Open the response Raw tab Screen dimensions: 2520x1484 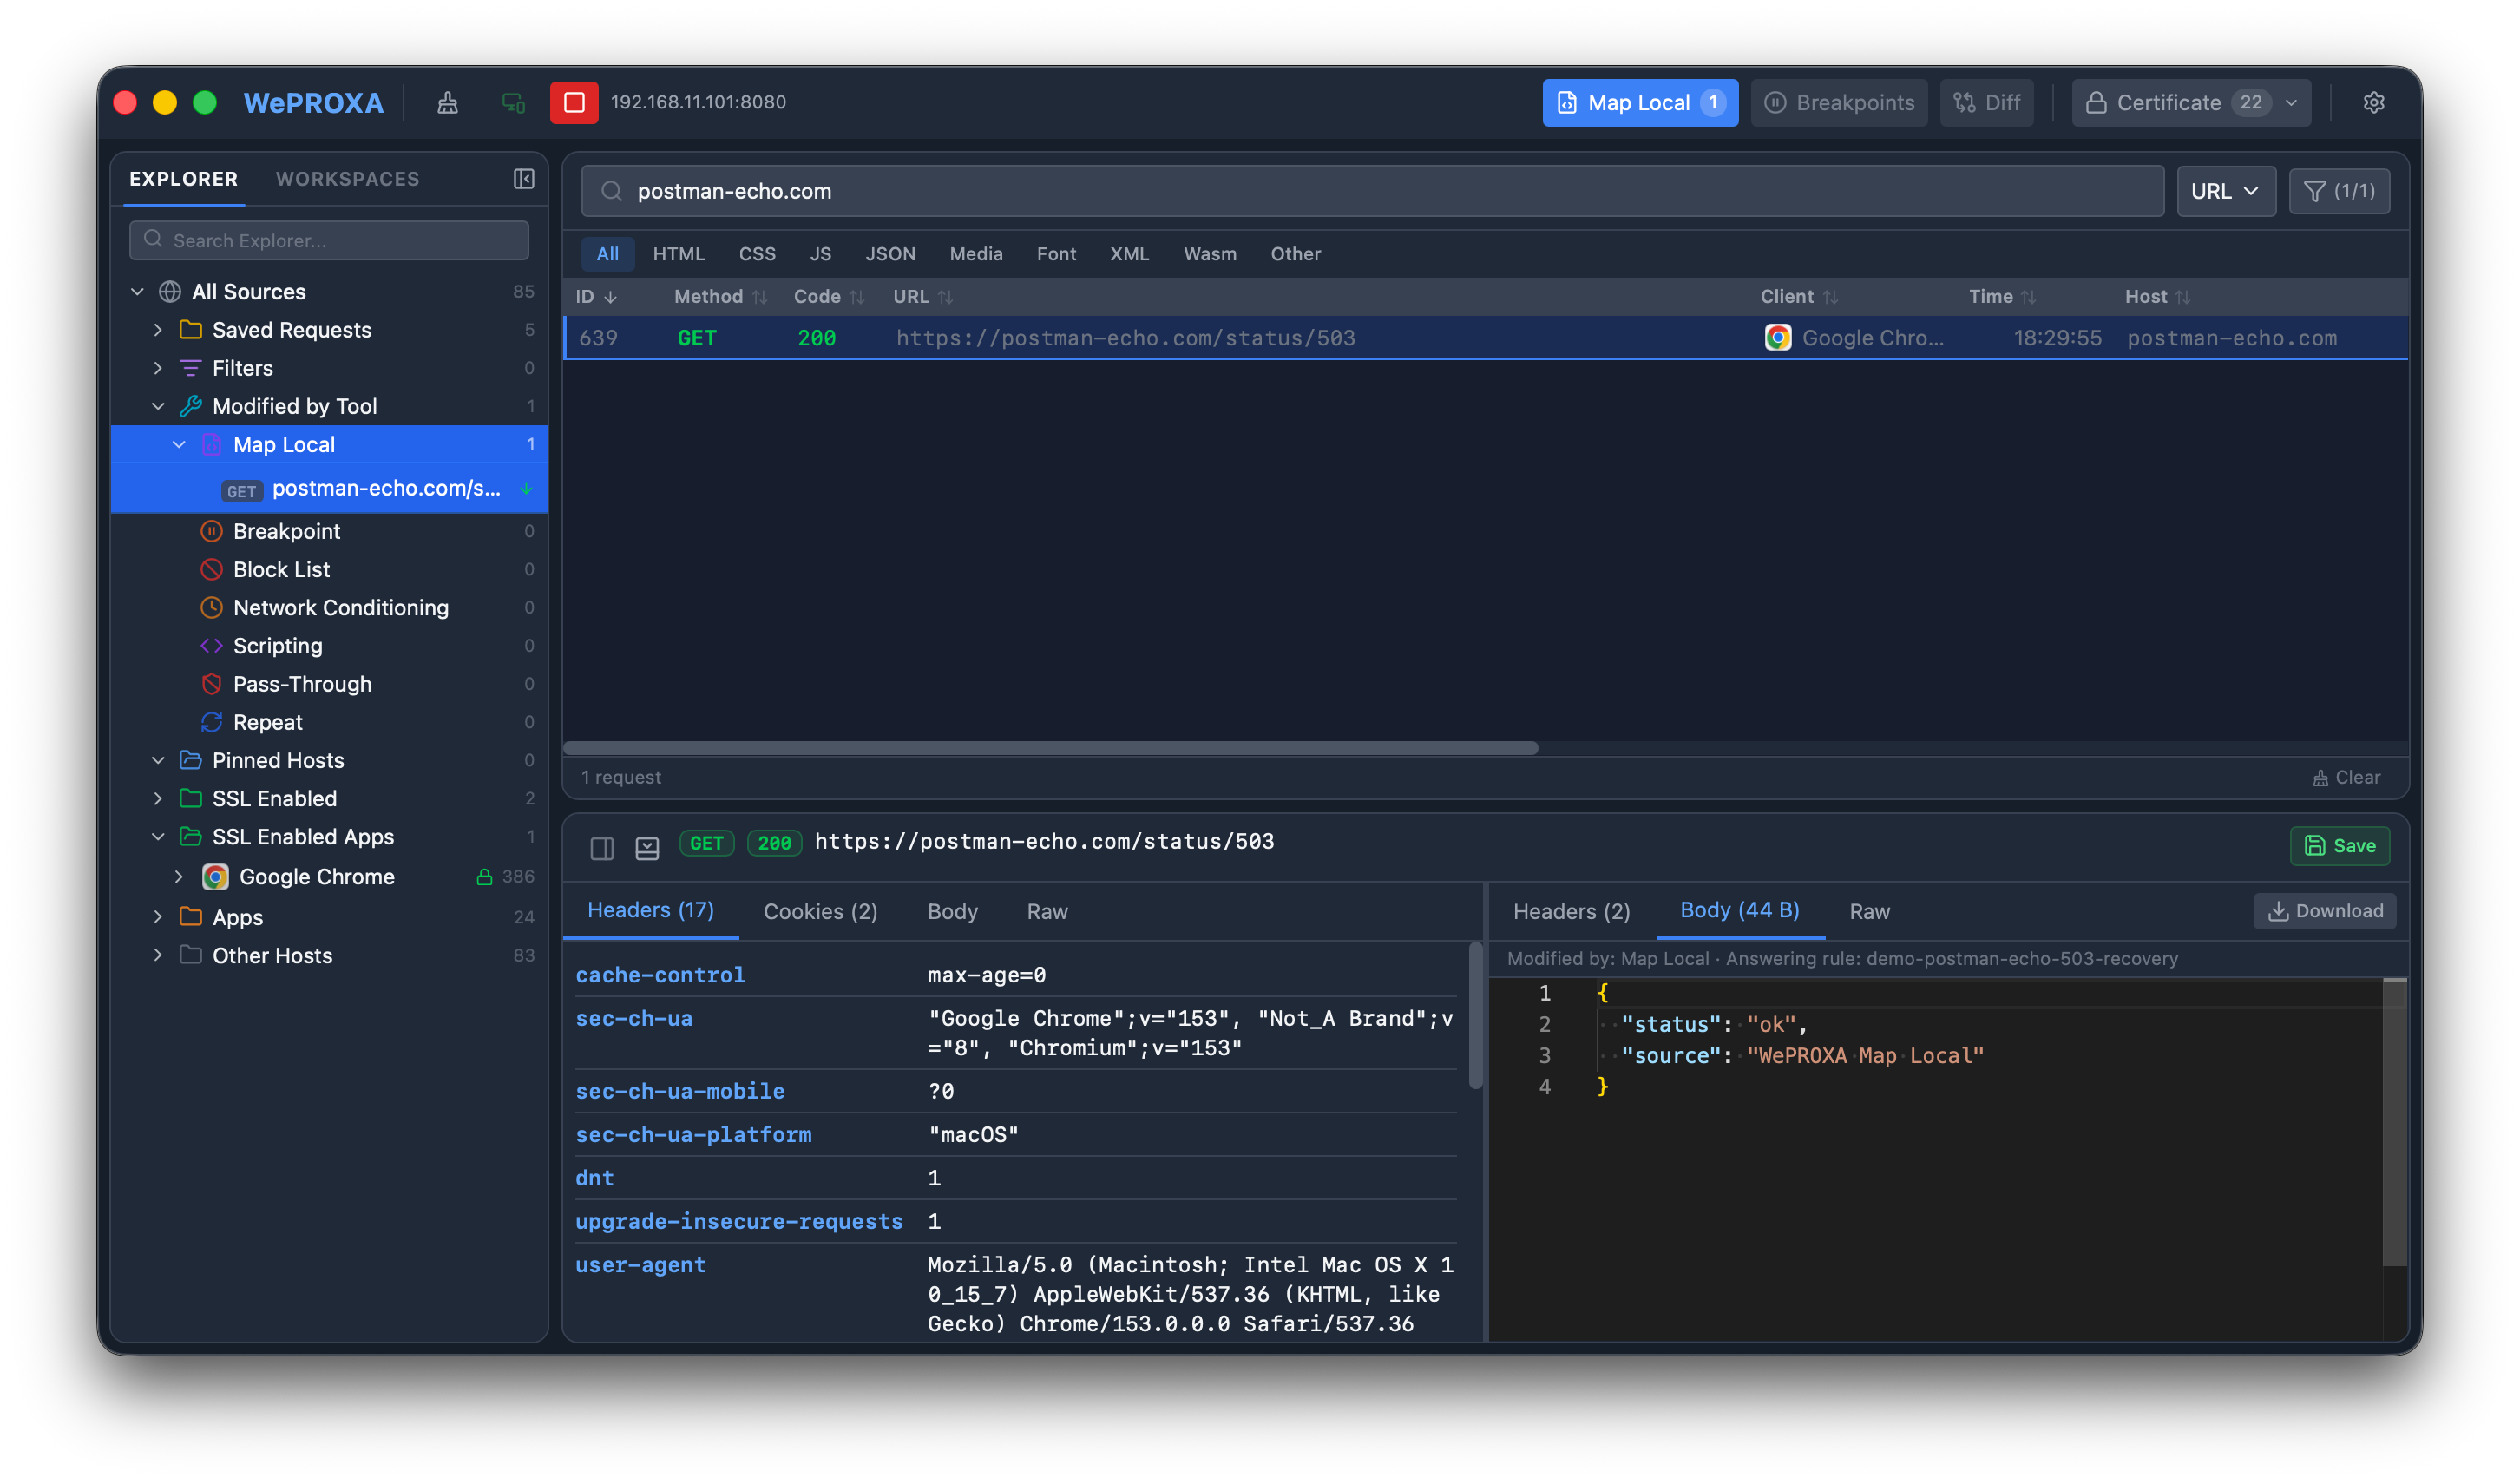(x=1868, y=912)
